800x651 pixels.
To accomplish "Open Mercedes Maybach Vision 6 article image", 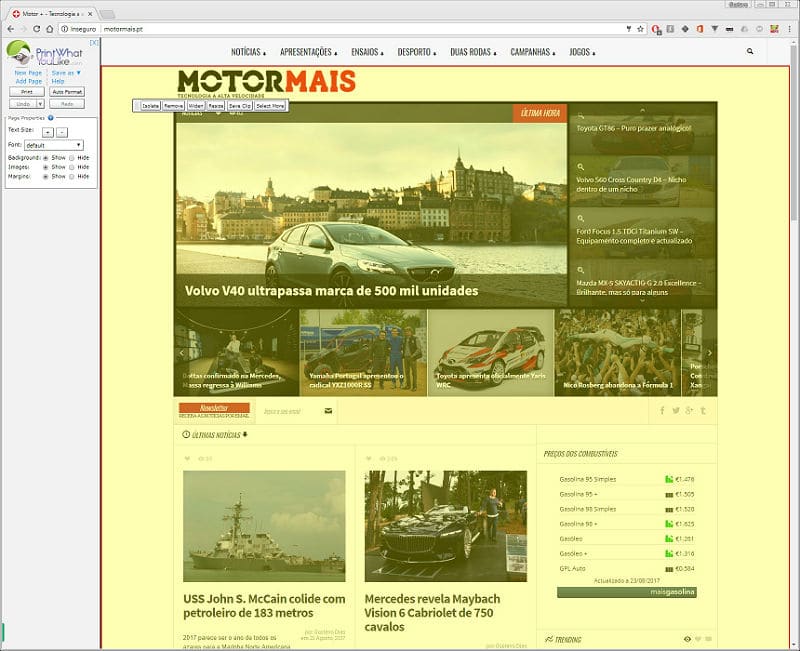I will 446,526.
